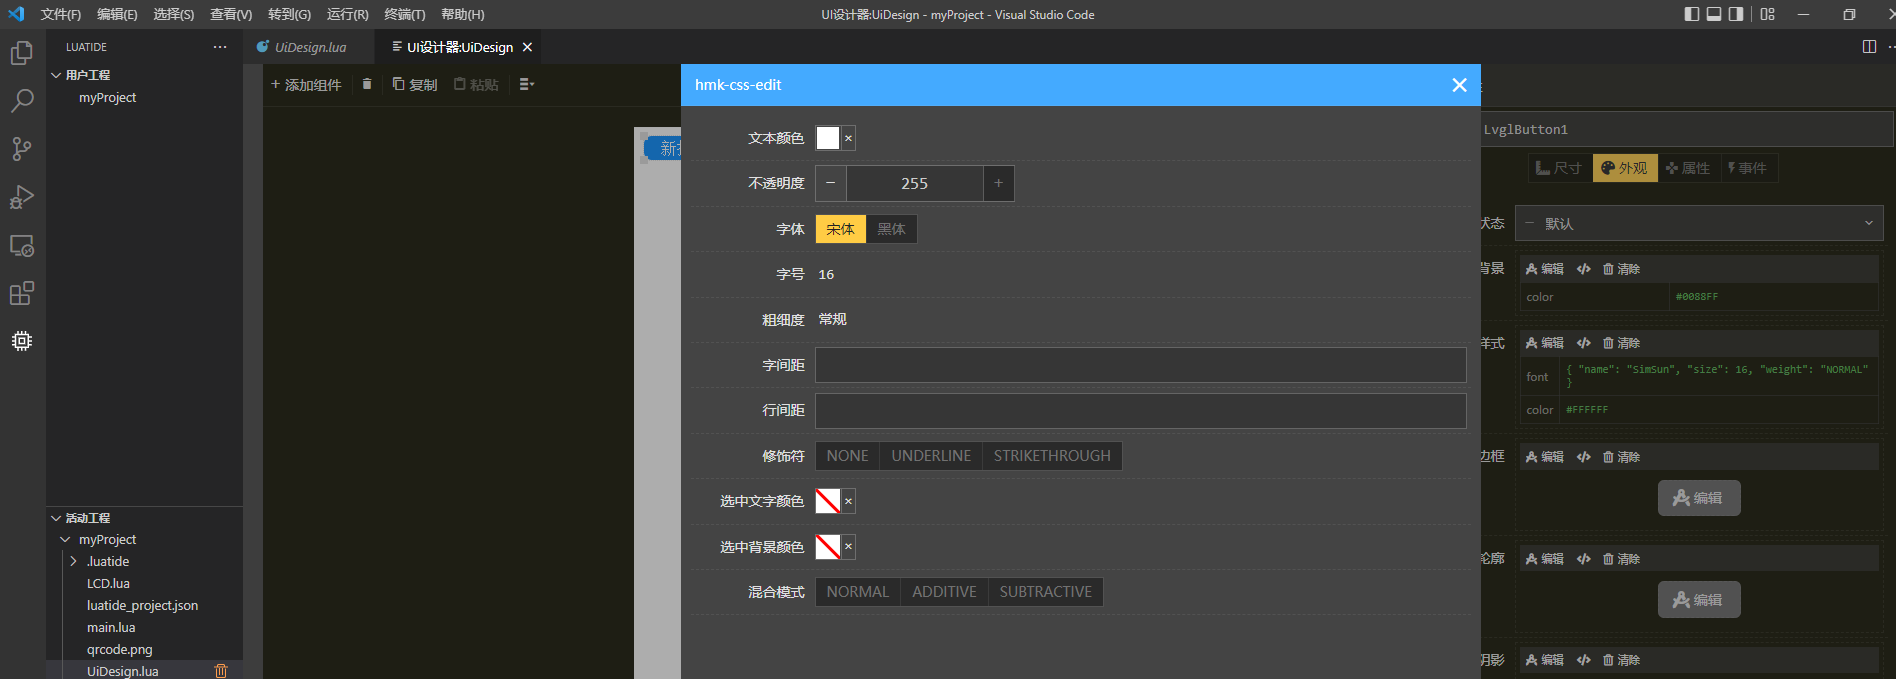The image size is (1896, 679).
Task: Switch to 事件 events tab
Action: [1747, 168]
